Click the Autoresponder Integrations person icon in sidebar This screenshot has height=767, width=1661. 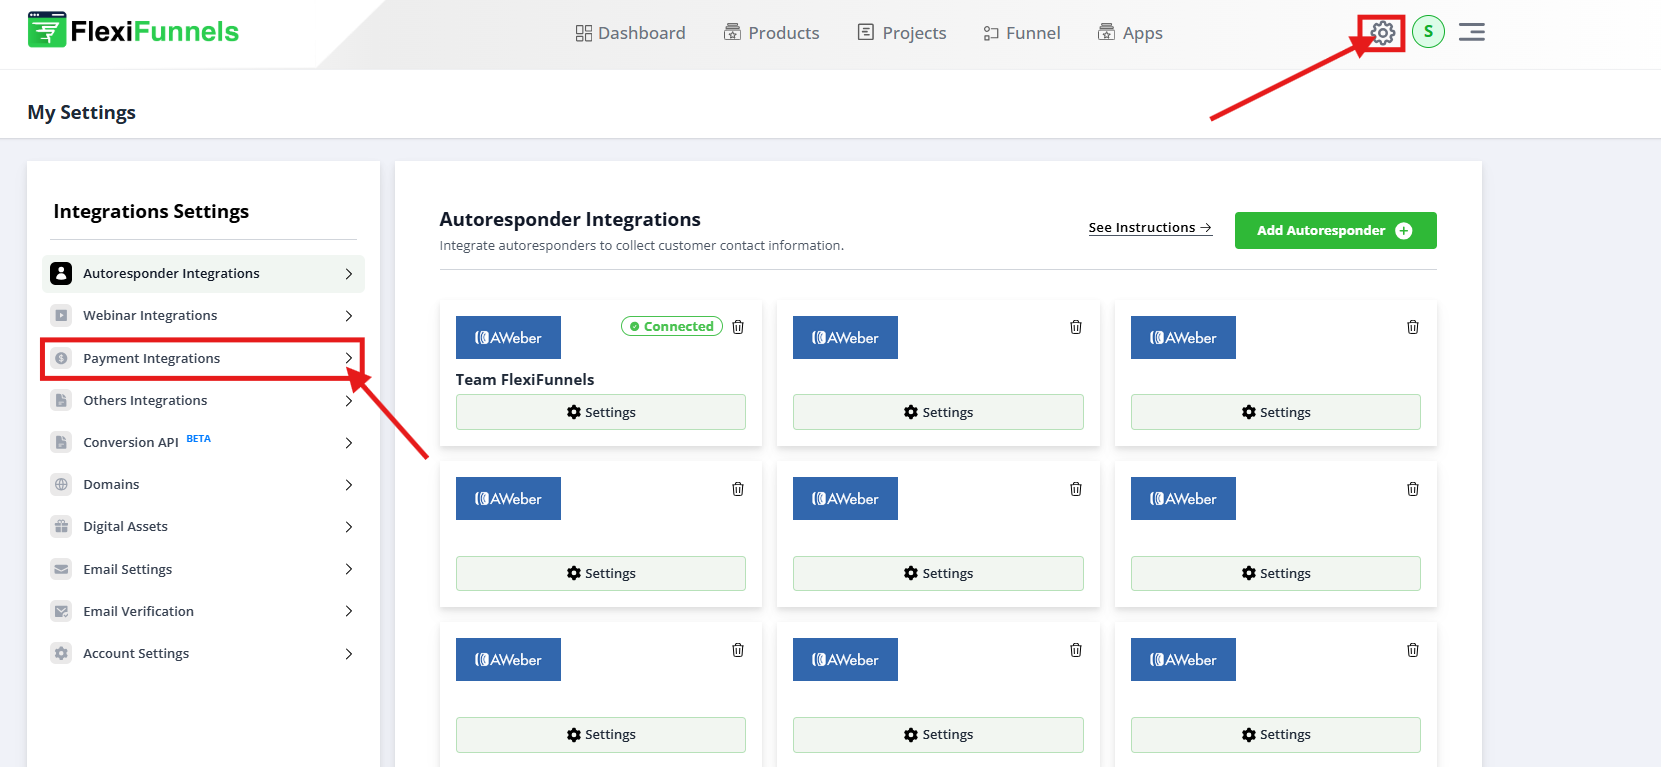pos(61,273)
